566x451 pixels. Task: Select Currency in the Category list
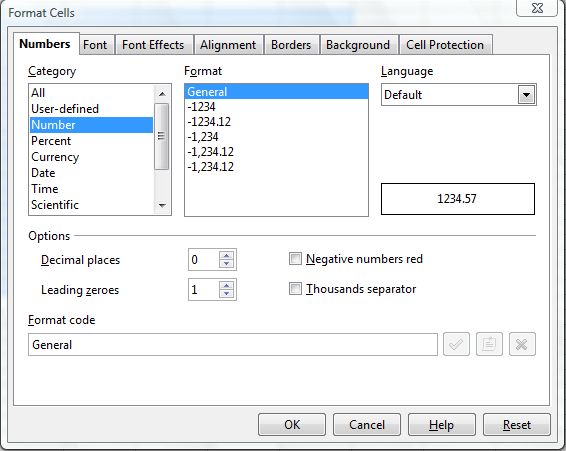point(55,157)
